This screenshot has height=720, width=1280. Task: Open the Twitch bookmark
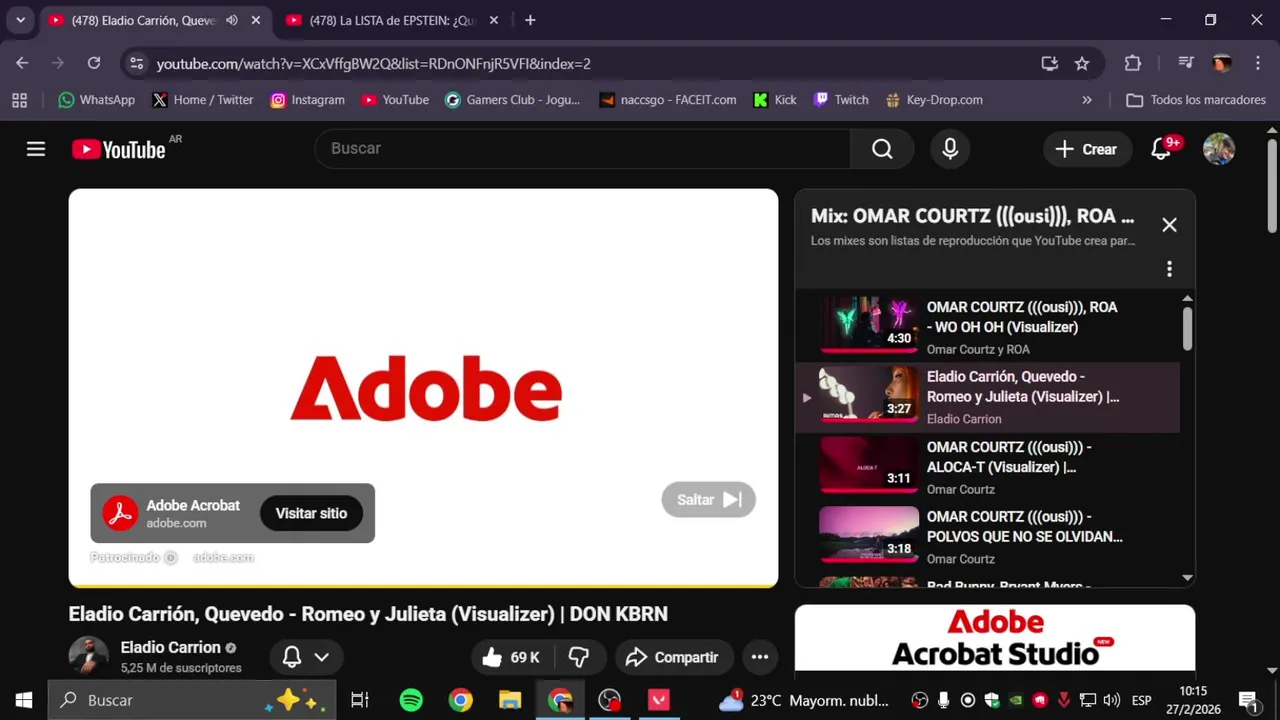click(841, 100)
